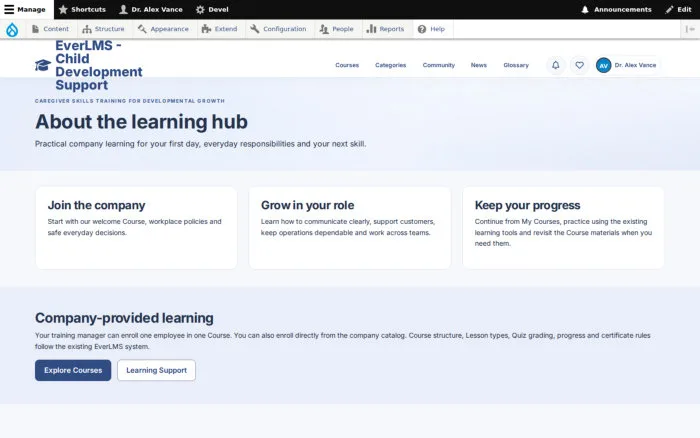Click the 'Grow in your role' card heading
Viewport: 700px width, 438px height.
coord(308,205)
